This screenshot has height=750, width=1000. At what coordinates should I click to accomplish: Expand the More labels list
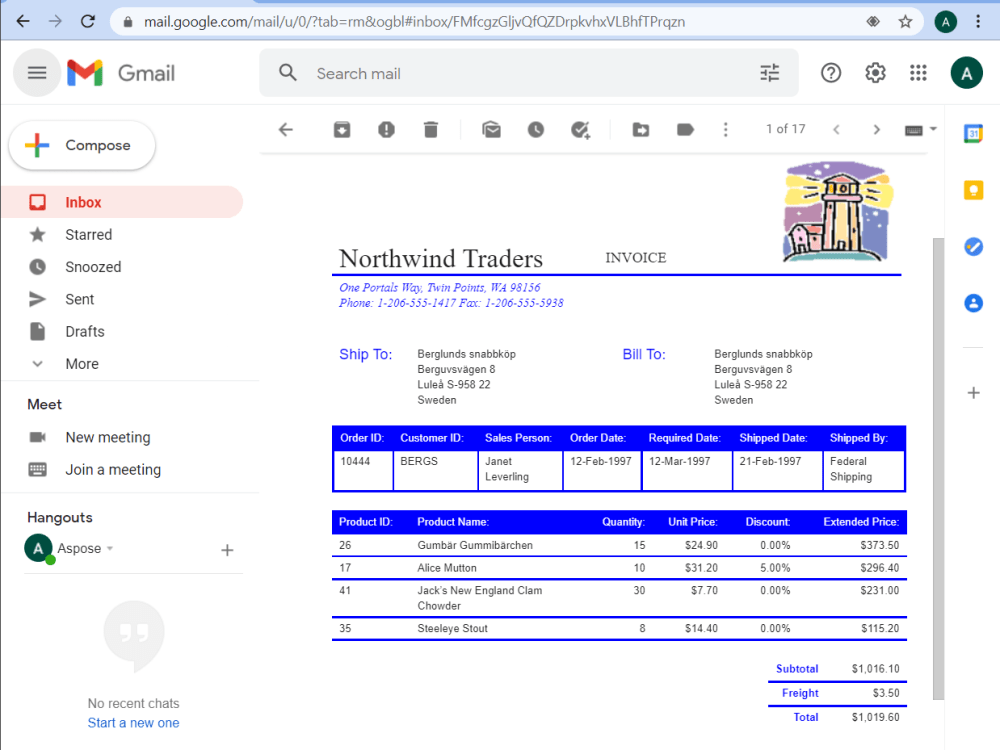(x=82, y=364)
